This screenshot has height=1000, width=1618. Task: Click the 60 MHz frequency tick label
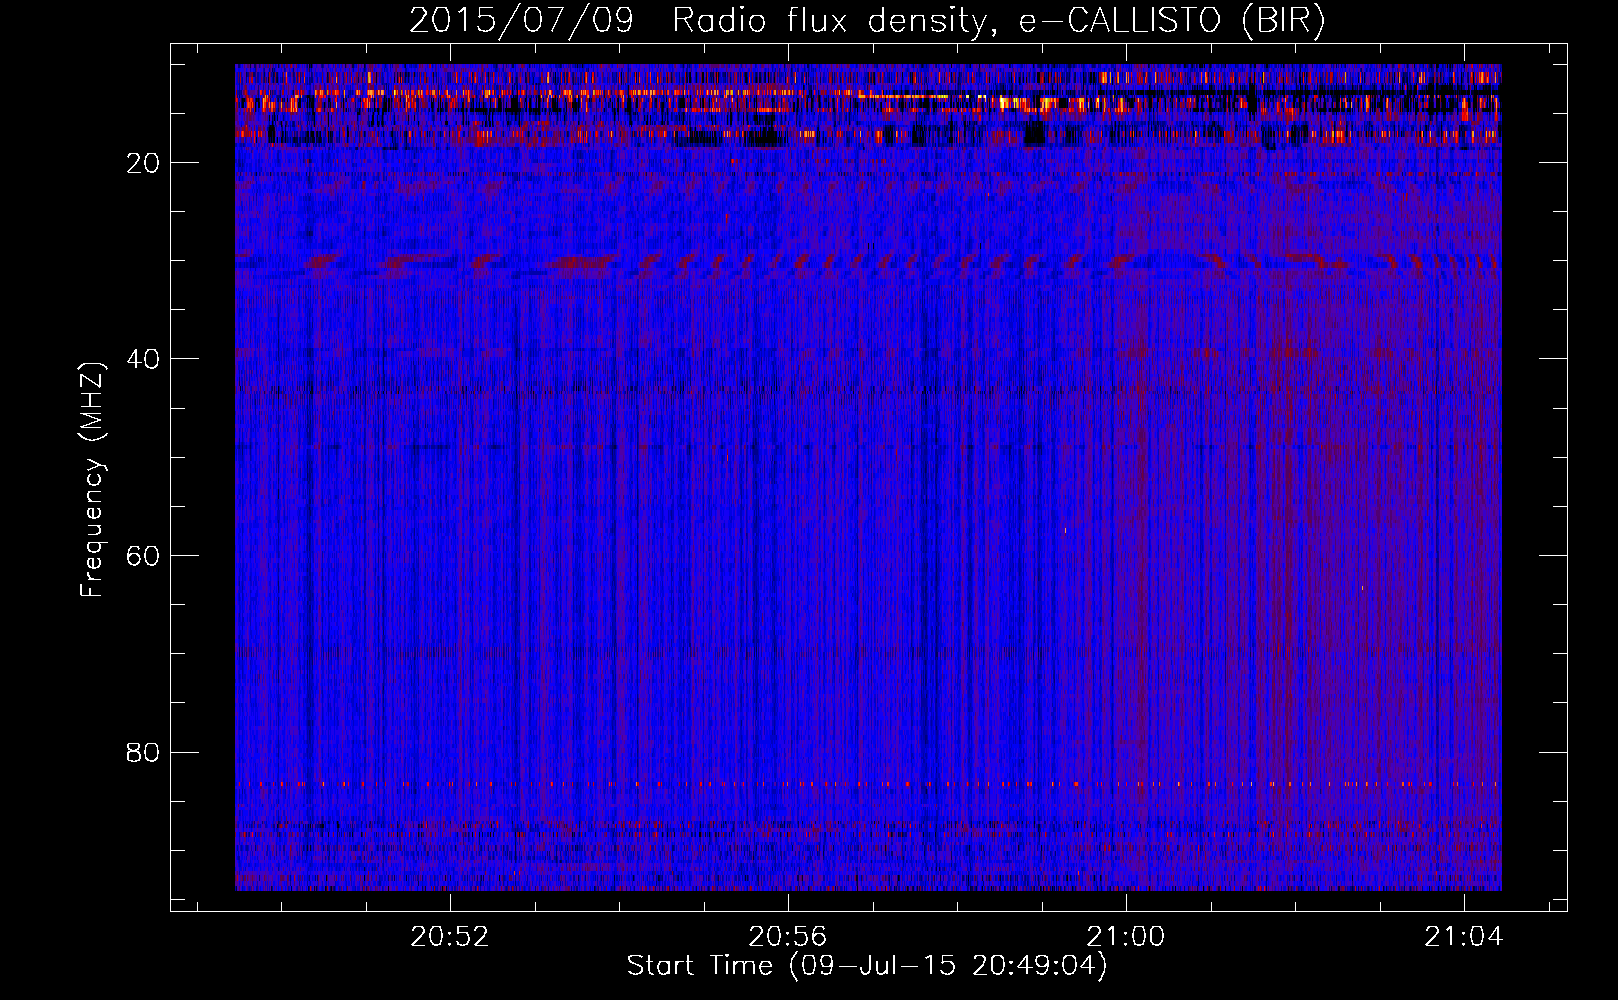[x=144, y=556]
